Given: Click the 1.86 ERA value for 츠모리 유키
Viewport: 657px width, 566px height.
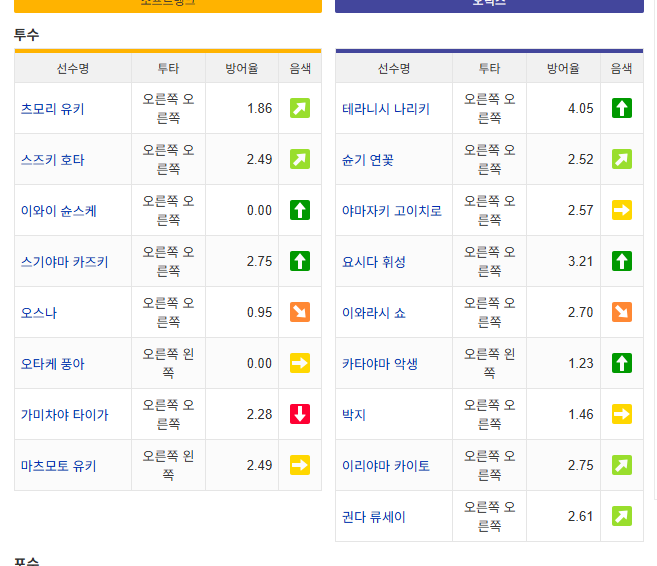Looking at the screenshot, I should pos(259,109).
